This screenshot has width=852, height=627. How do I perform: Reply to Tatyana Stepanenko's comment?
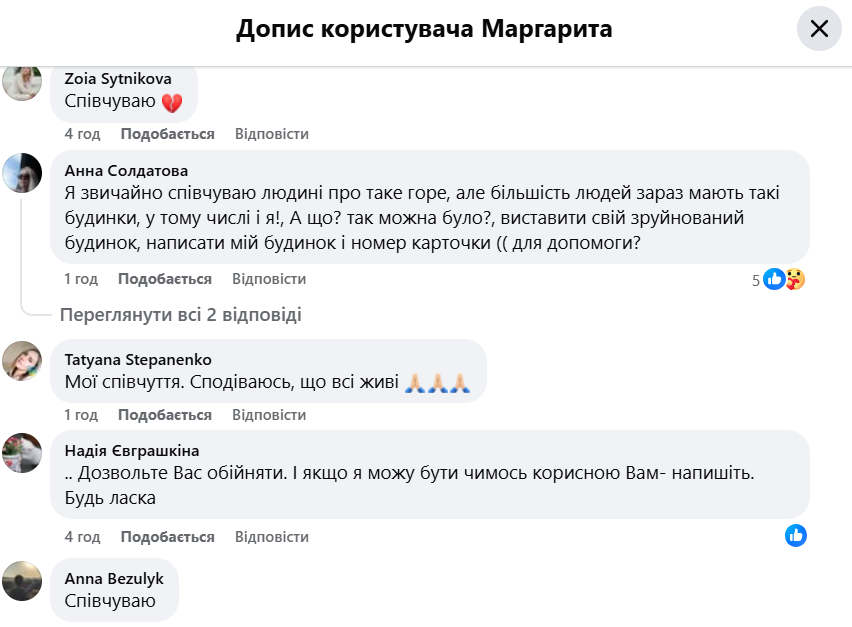point(269,415)
